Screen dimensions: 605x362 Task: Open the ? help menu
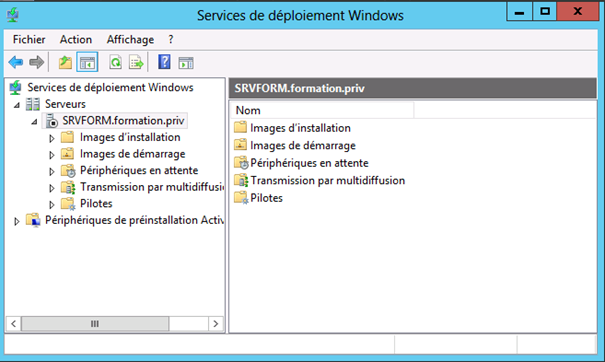pyautogui.click(x=171, y=39)
